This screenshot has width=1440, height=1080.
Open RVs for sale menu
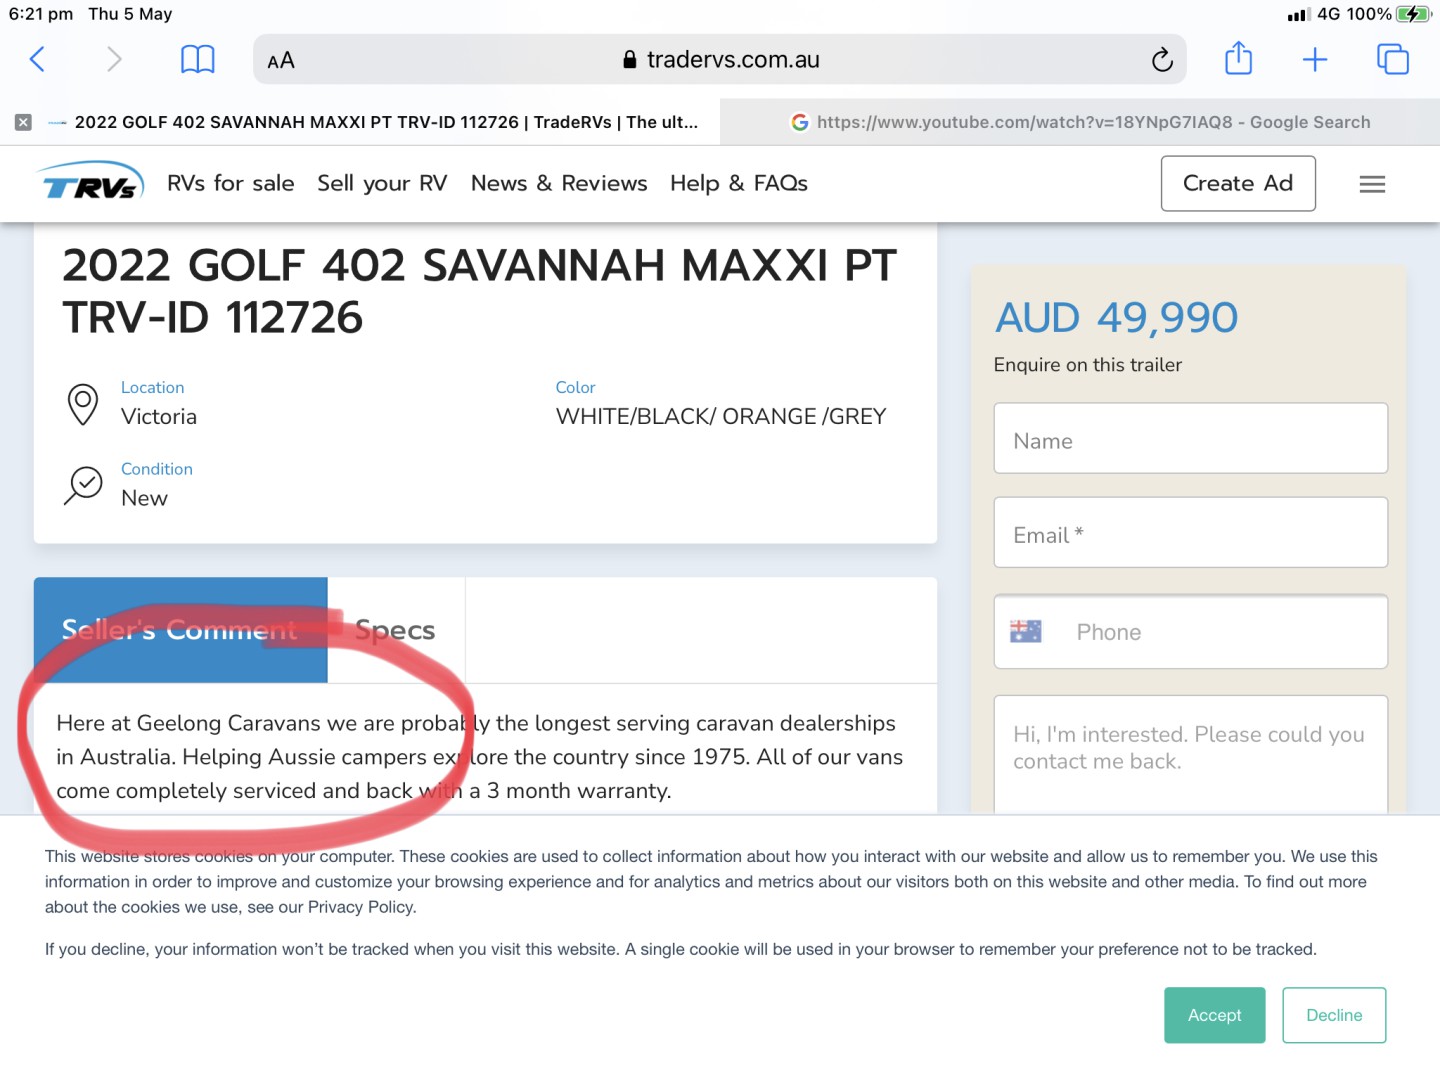coord(230,183)
